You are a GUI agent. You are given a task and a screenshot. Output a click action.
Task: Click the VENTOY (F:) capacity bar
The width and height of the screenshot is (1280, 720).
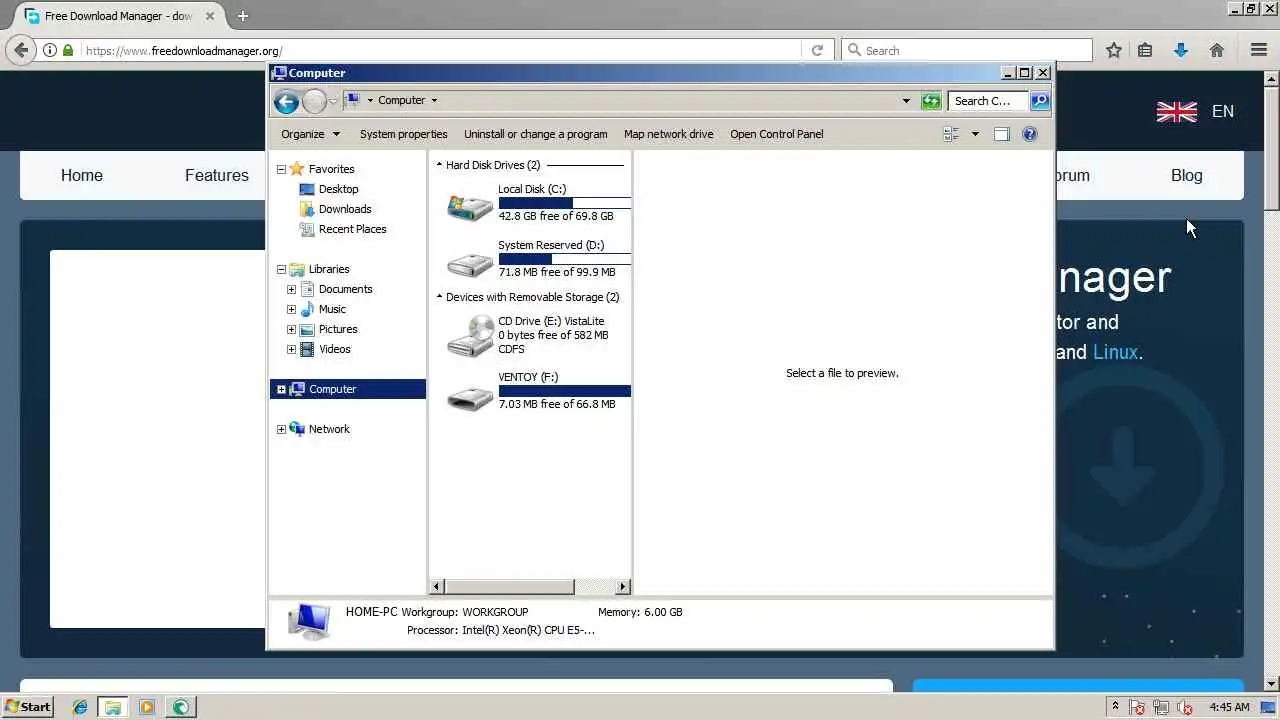(564, 391)
